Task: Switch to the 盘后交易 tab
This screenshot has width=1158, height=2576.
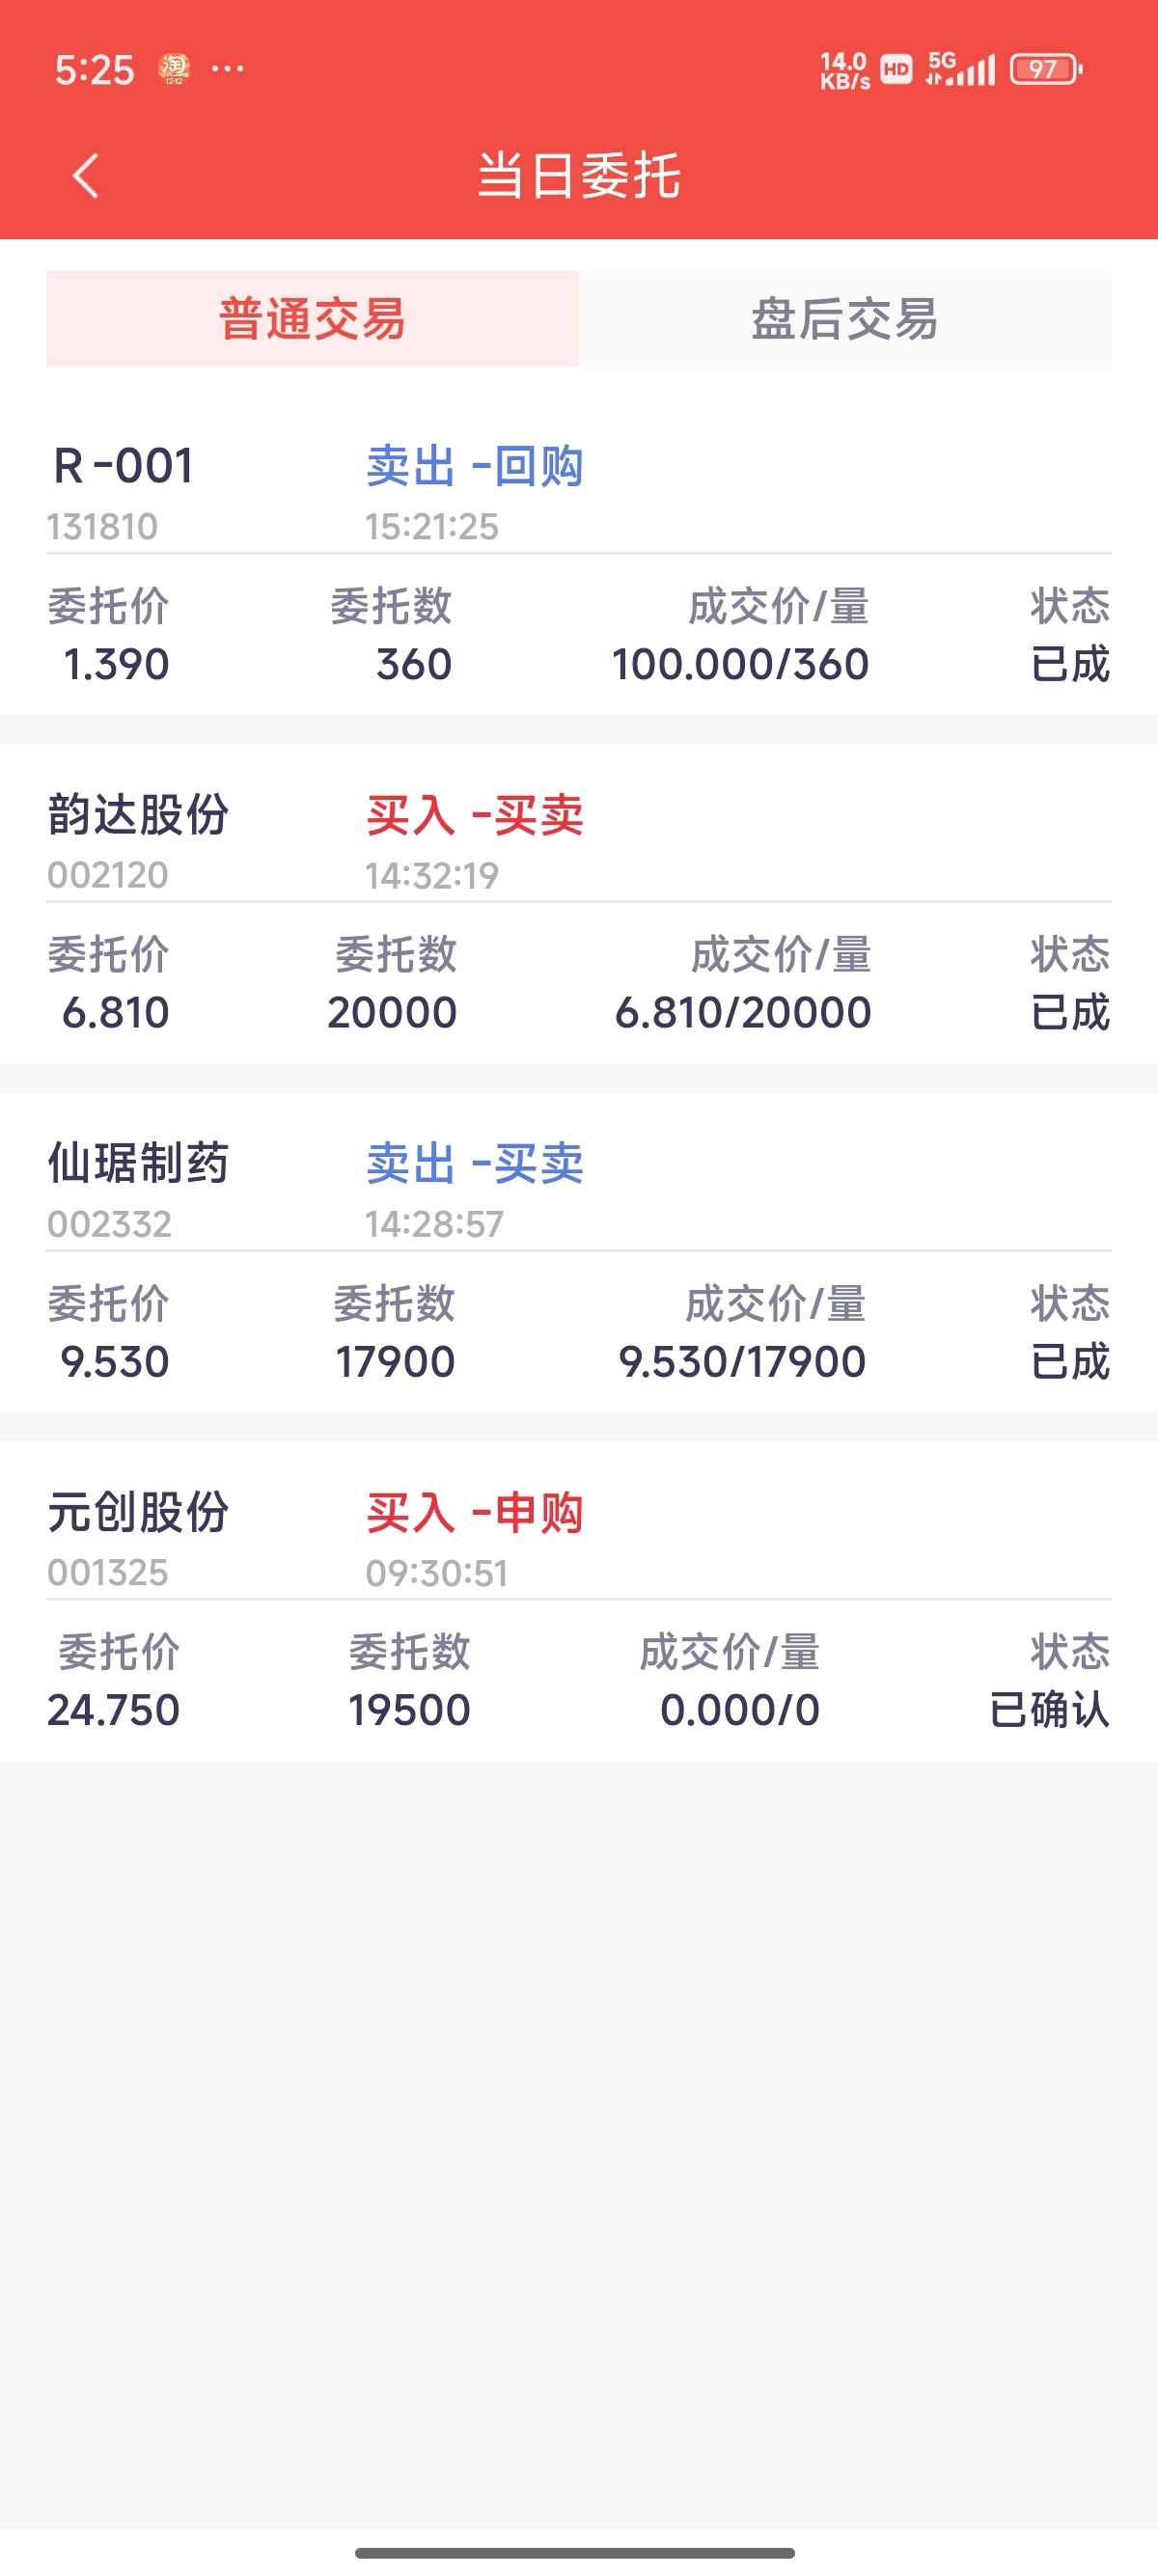Action: tap(845, 319)
